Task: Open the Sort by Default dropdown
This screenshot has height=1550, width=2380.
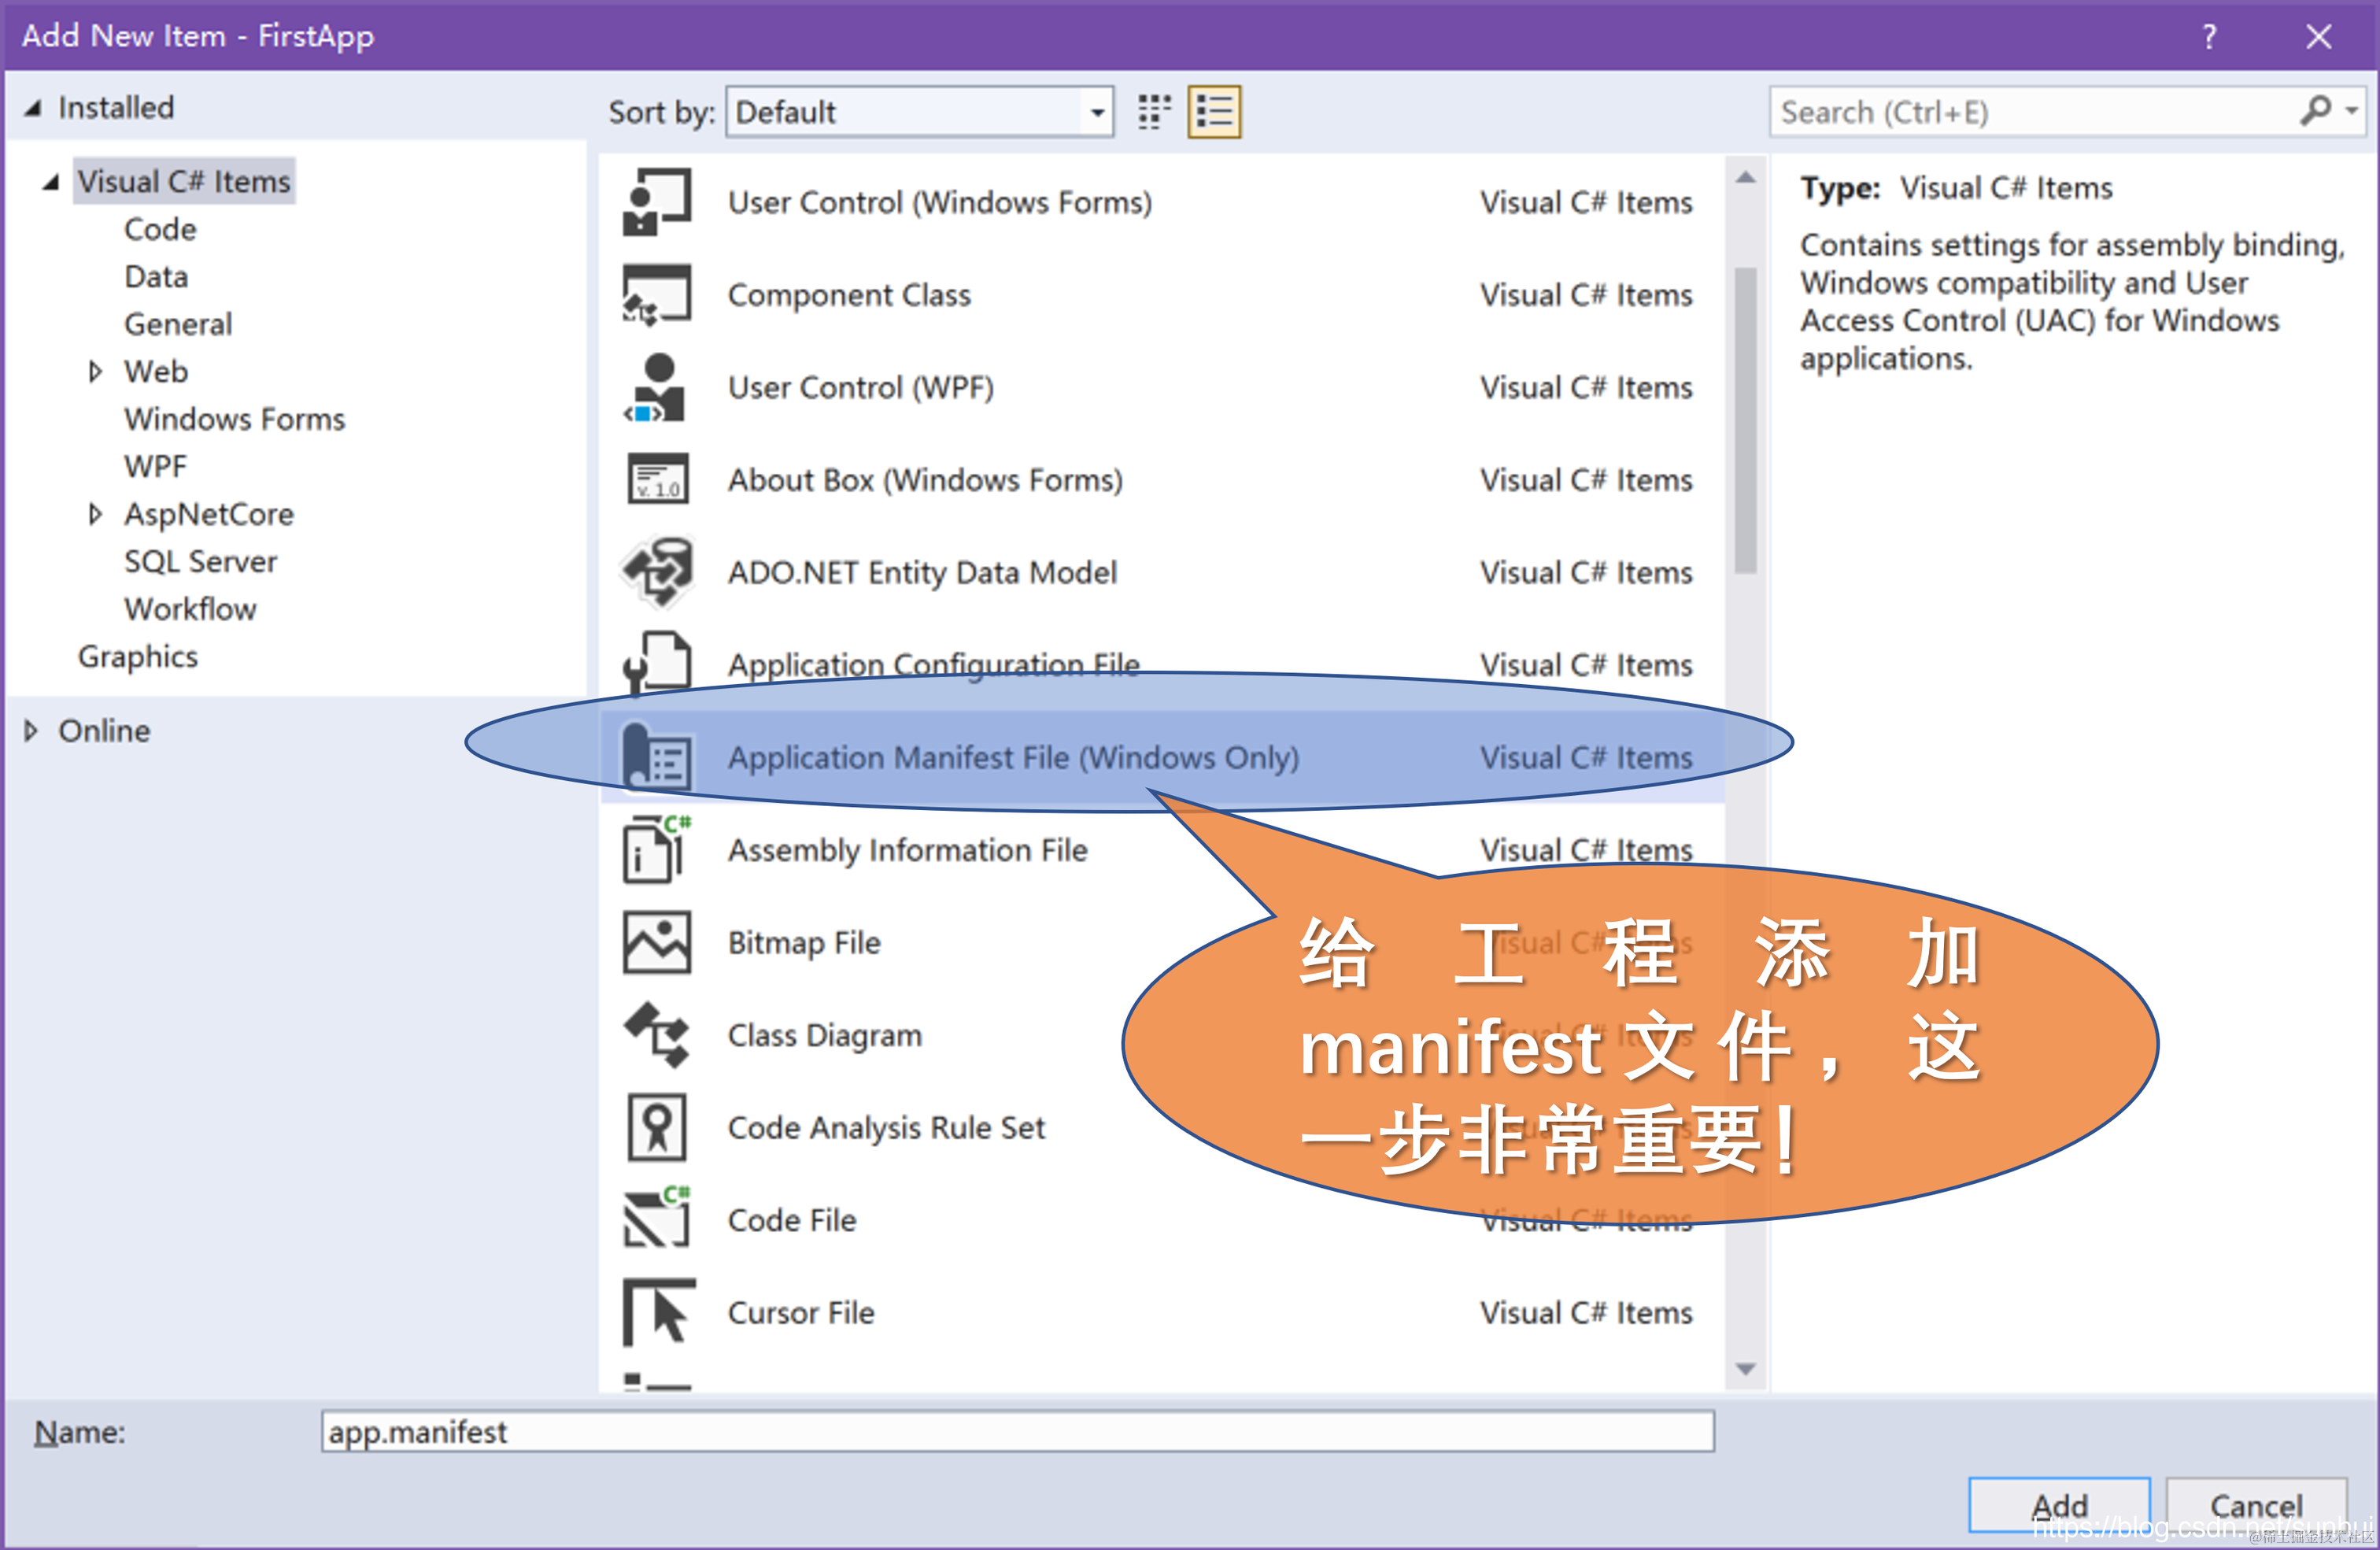Action: (1097, 112)
